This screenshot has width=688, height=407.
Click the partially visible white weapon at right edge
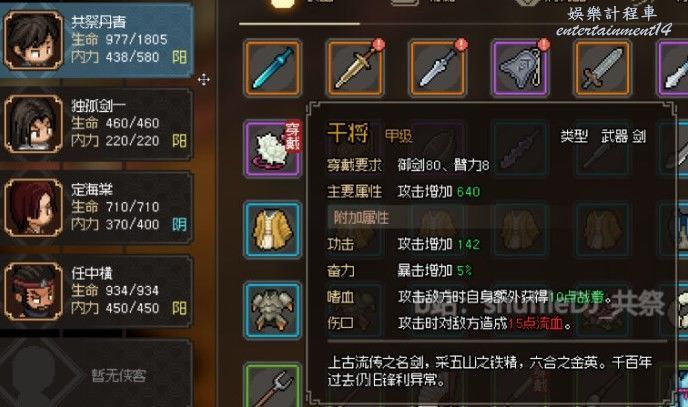(x=673, y=68)
